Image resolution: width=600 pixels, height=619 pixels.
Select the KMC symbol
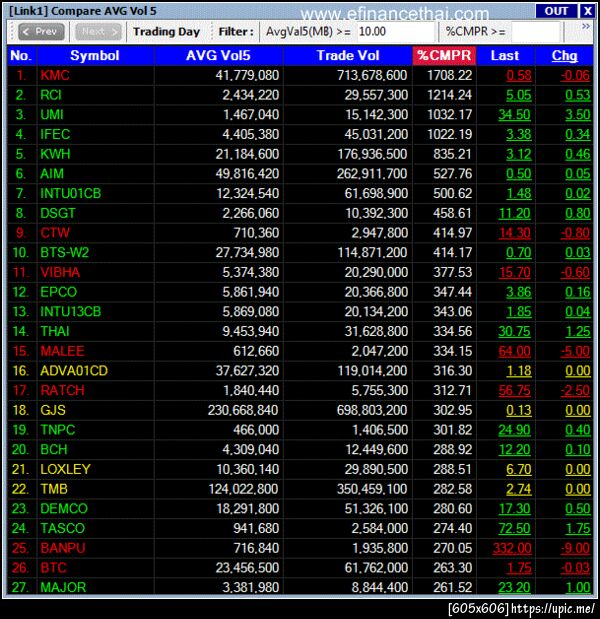[55, 75]
